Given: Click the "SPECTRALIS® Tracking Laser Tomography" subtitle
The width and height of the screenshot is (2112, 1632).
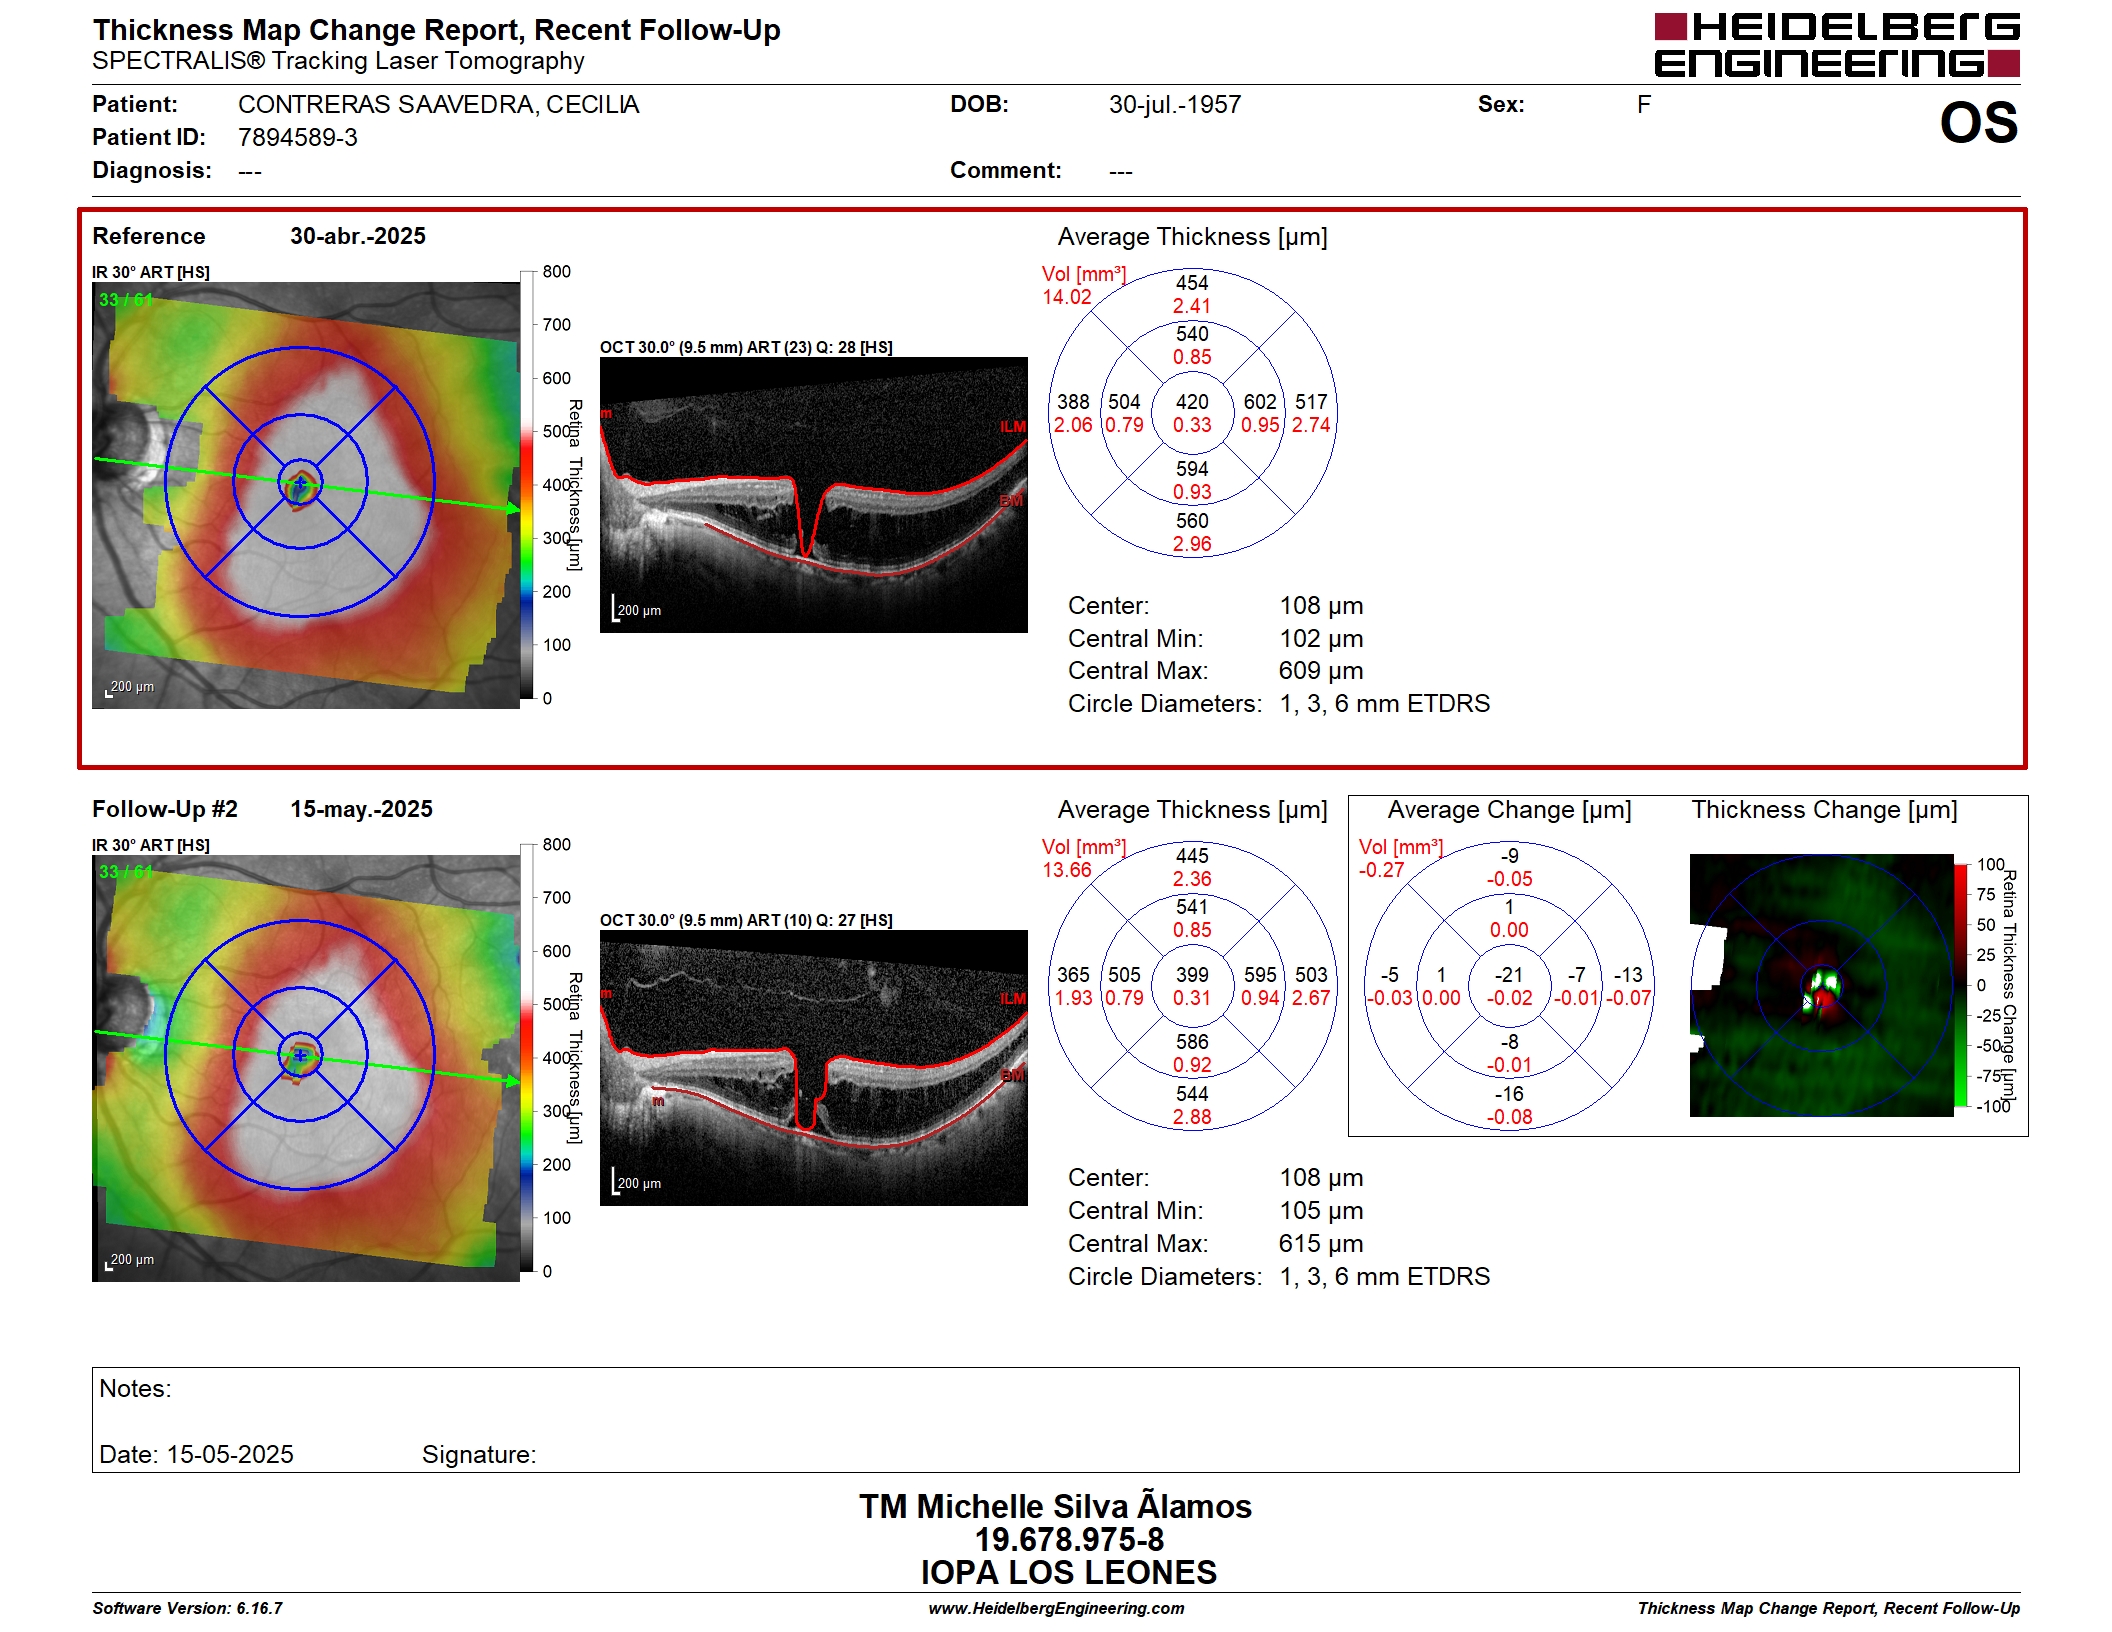Looking at the screenshot, I should 338,61.
